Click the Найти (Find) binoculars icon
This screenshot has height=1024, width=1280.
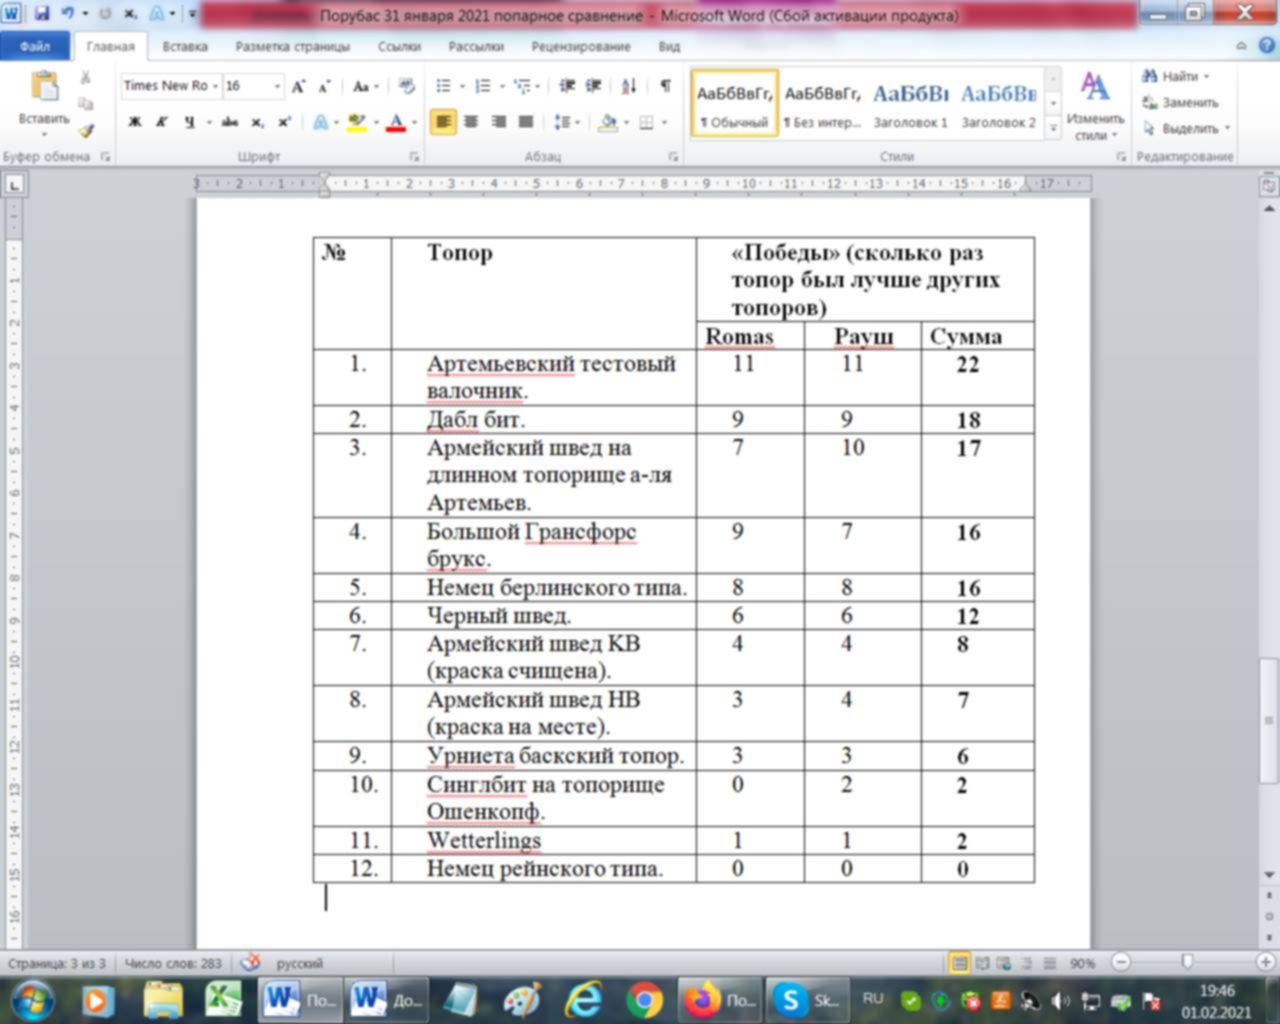click(x=1150, y=76)
